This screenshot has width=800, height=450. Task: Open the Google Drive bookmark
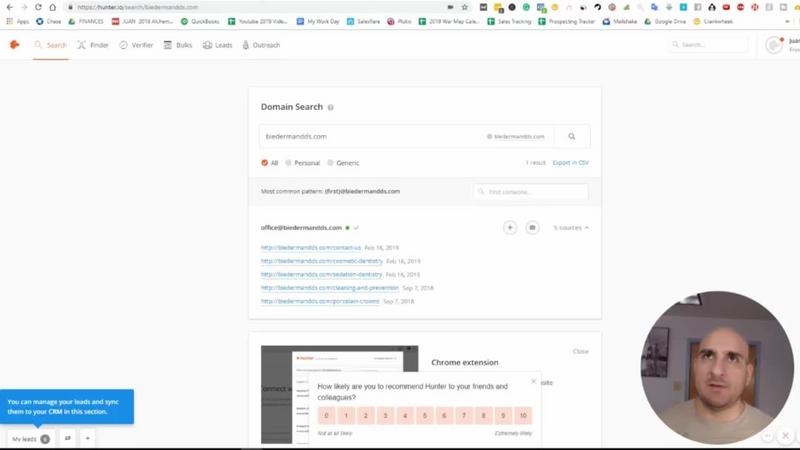coord(665,21)
